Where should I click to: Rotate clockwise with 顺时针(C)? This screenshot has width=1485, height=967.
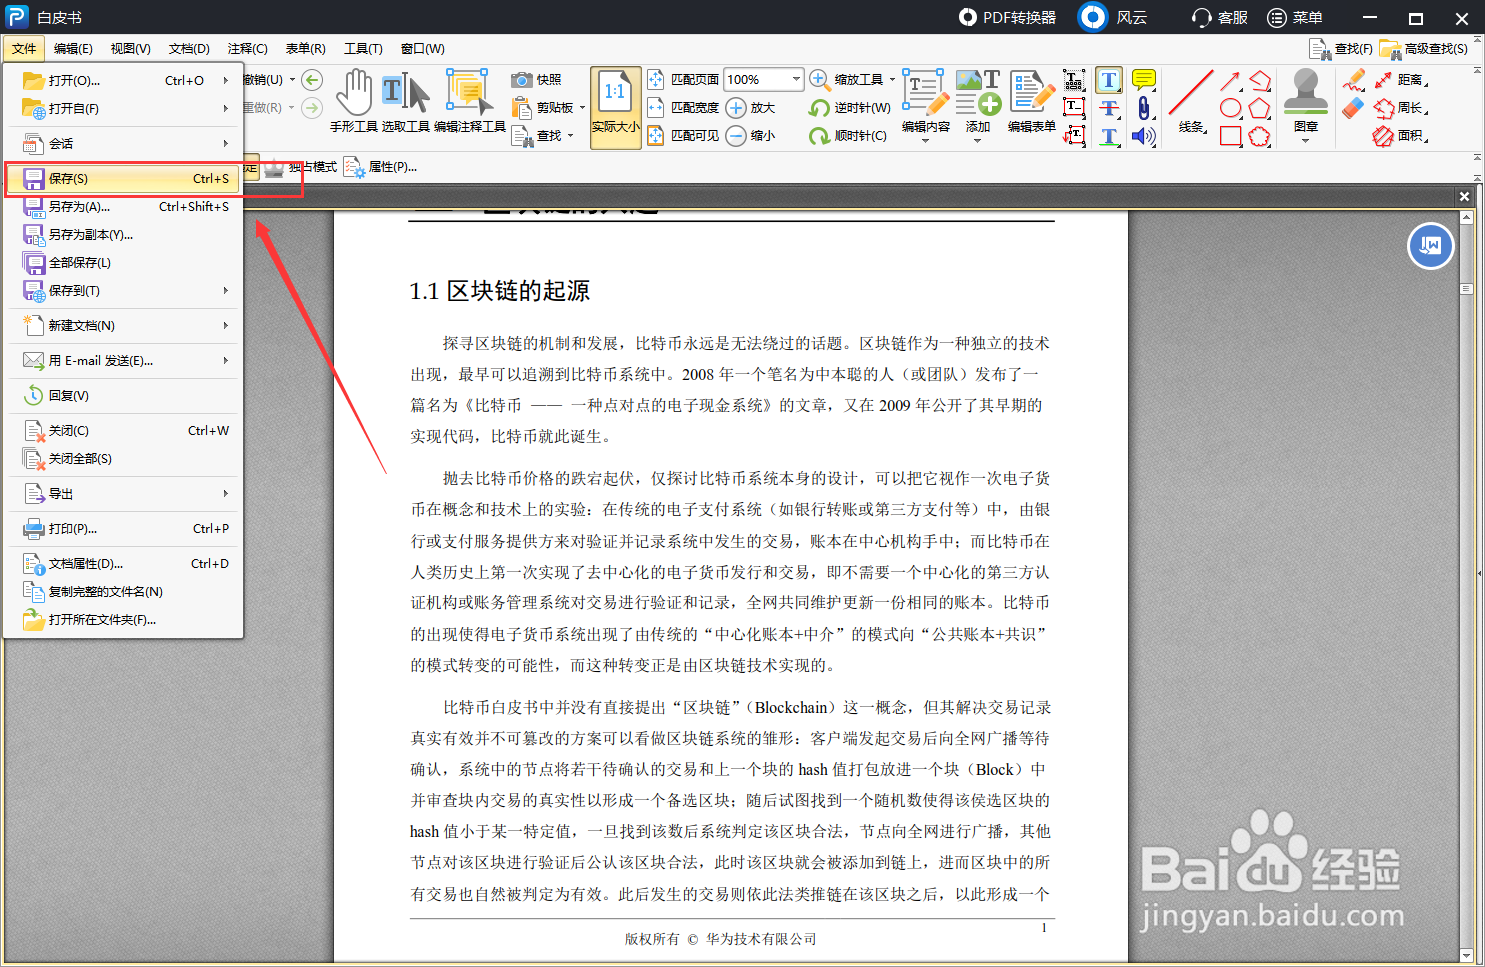(x=848, y=136)
